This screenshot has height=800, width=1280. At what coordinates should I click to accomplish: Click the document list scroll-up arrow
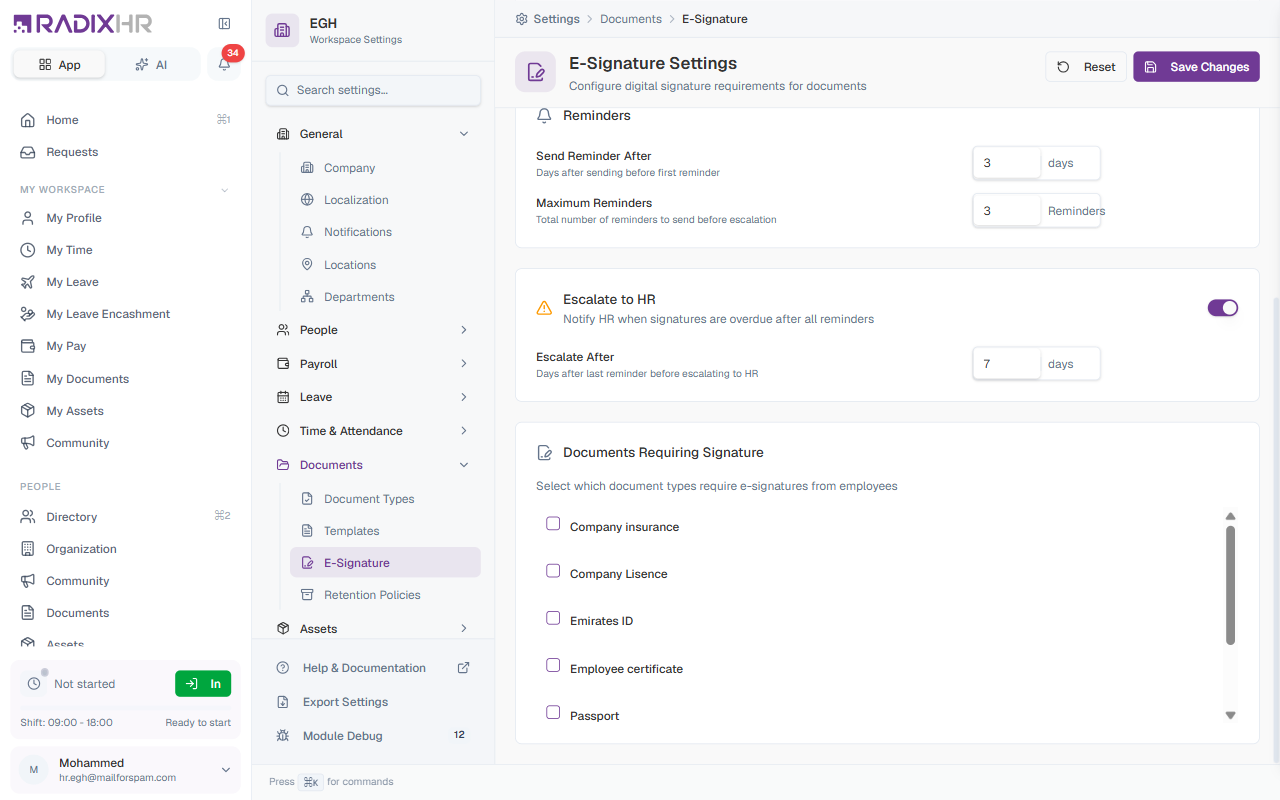(x=1231, y=516)
